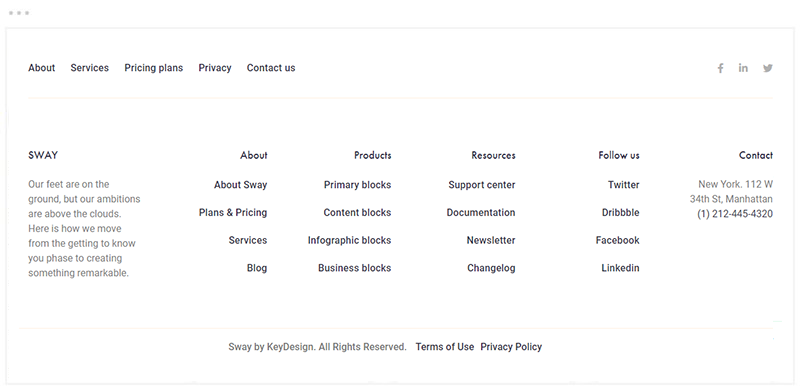Screen dimensions: 800x390
Task: Open the Infographic blocks link
Action: [x=349, y=240]
